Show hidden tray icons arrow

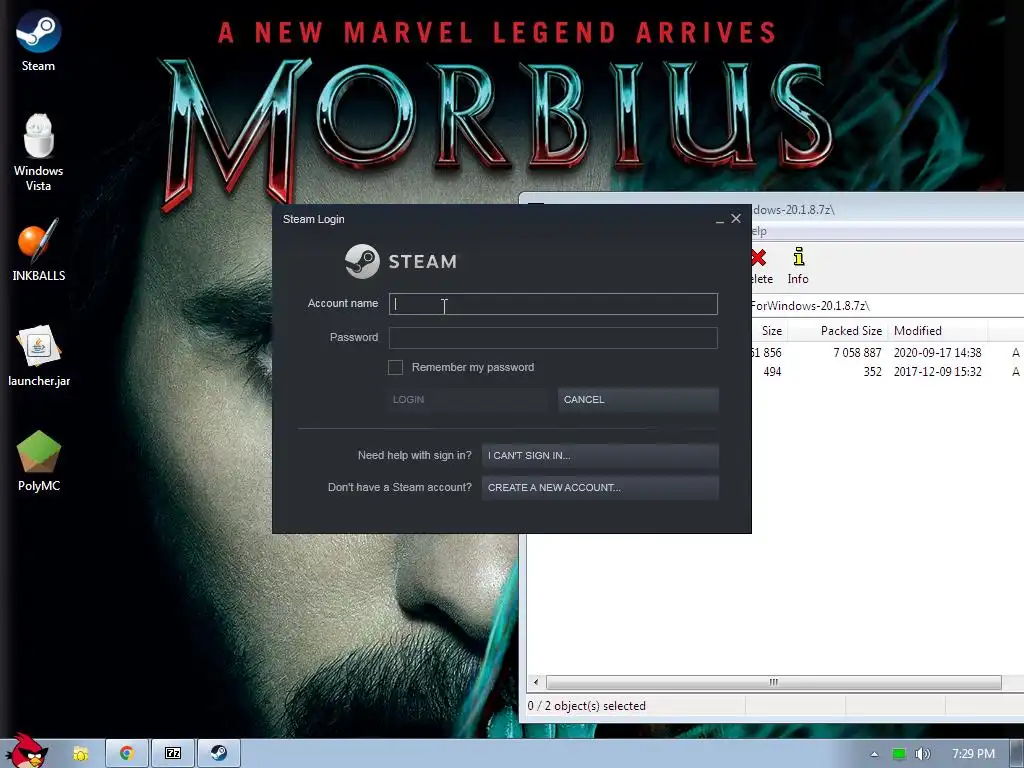pyautogui.click(x=874, y=754)
